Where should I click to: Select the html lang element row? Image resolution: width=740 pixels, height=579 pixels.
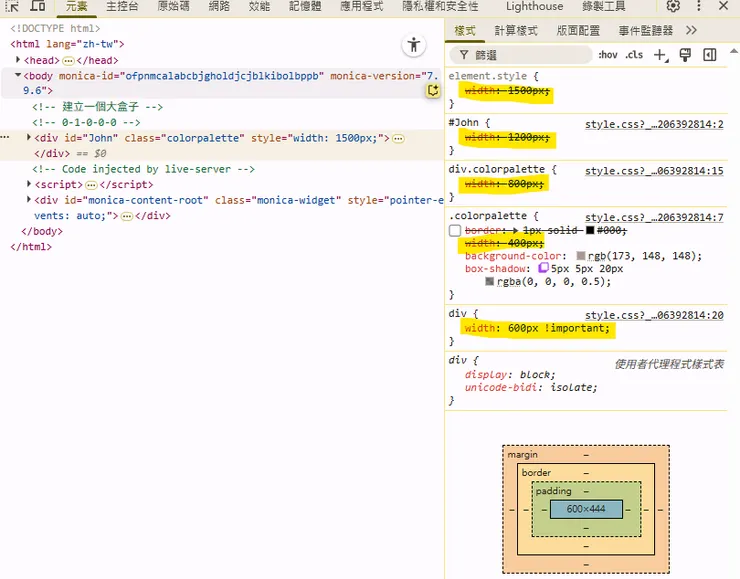tap(67, 44)
